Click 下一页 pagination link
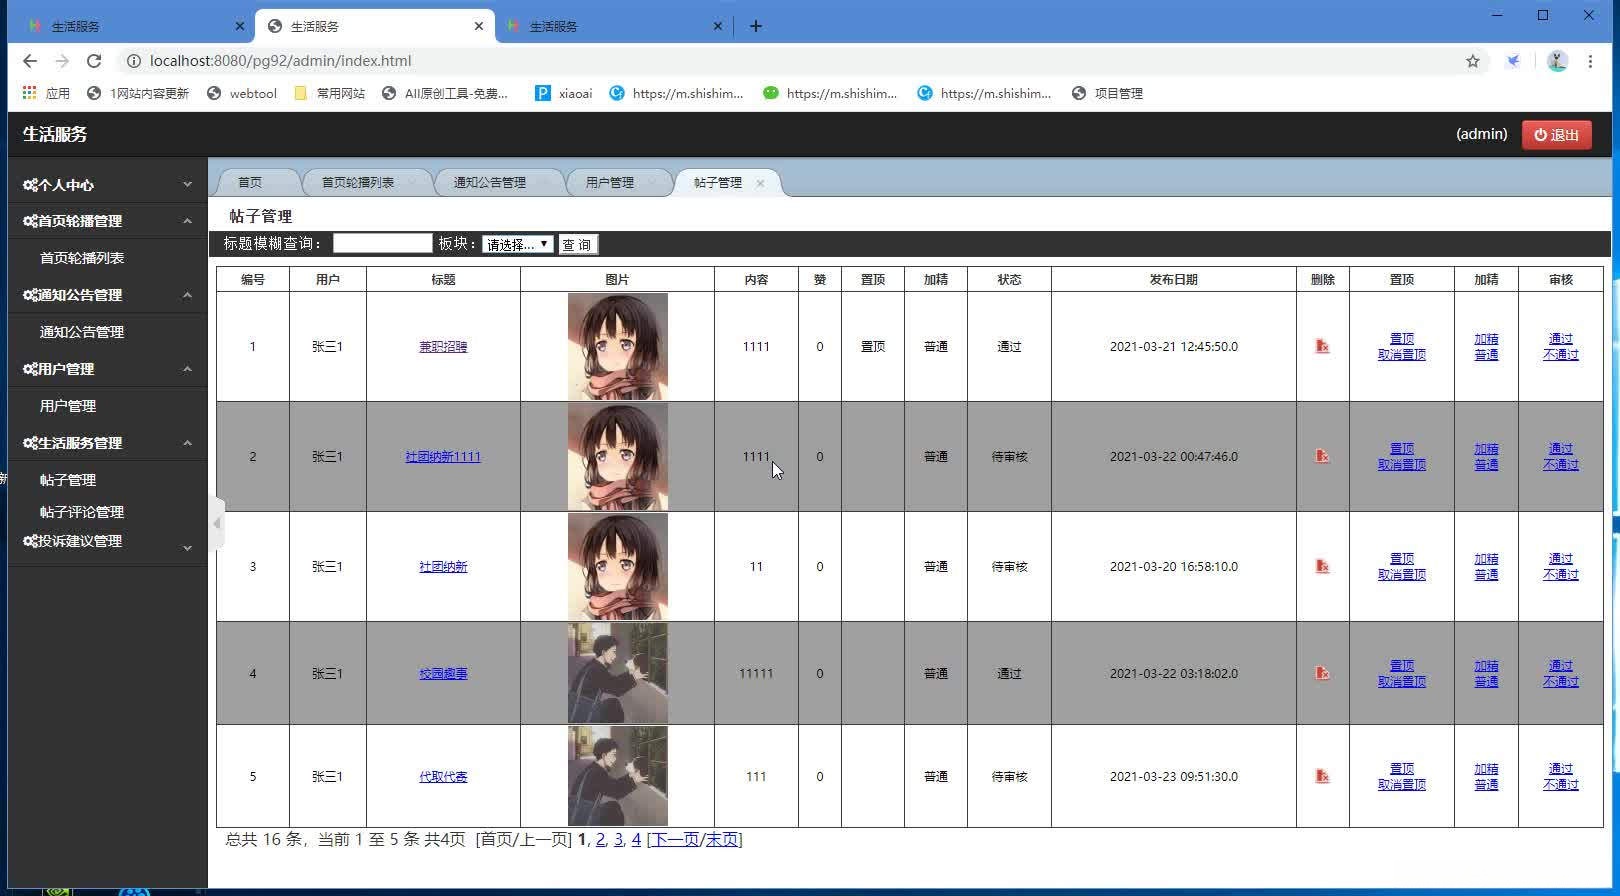Image resolution: width=1620 pixels, height=896 pixels. [x=675, y=840]
